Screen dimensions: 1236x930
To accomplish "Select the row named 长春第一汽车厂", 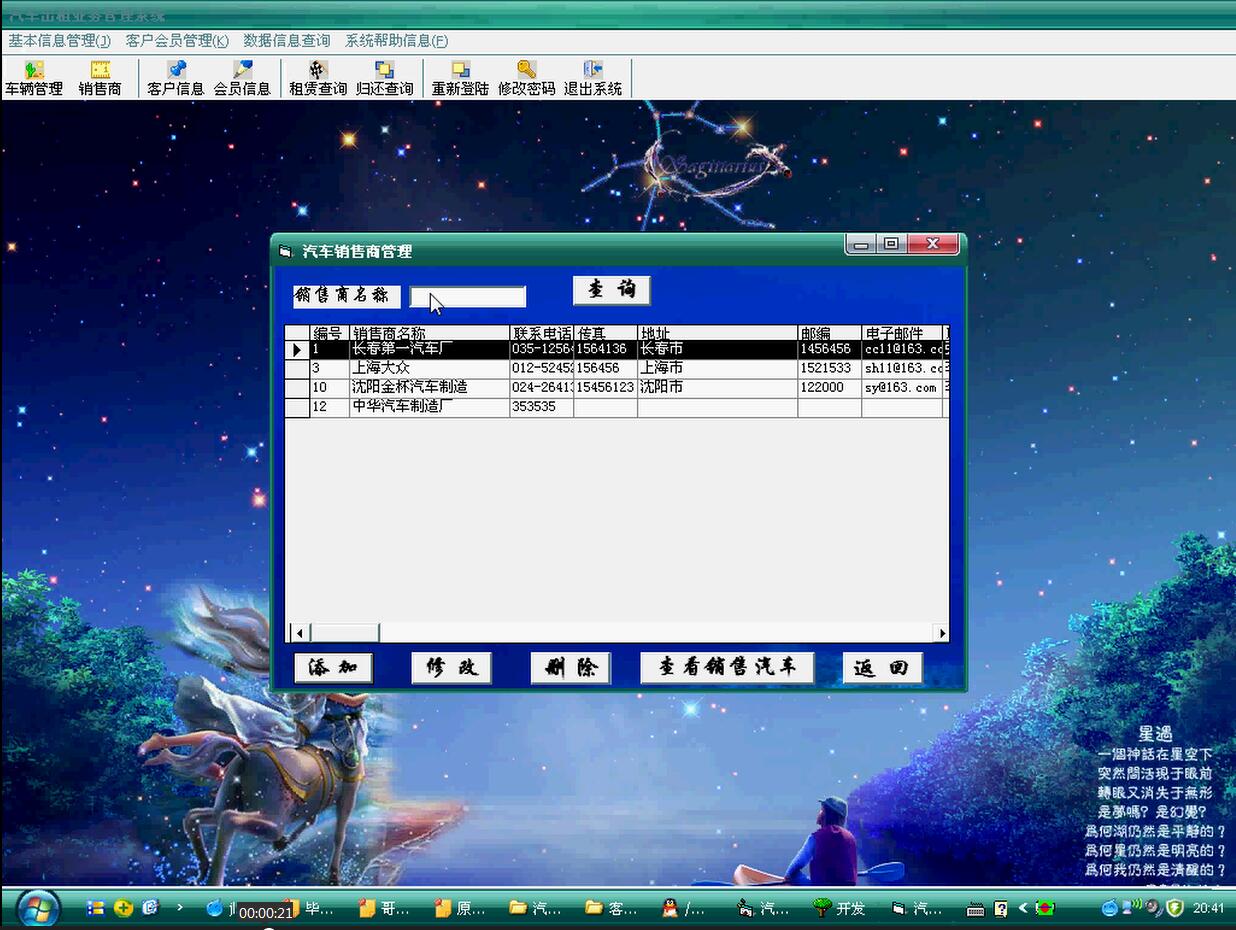I will pos(616,350).
